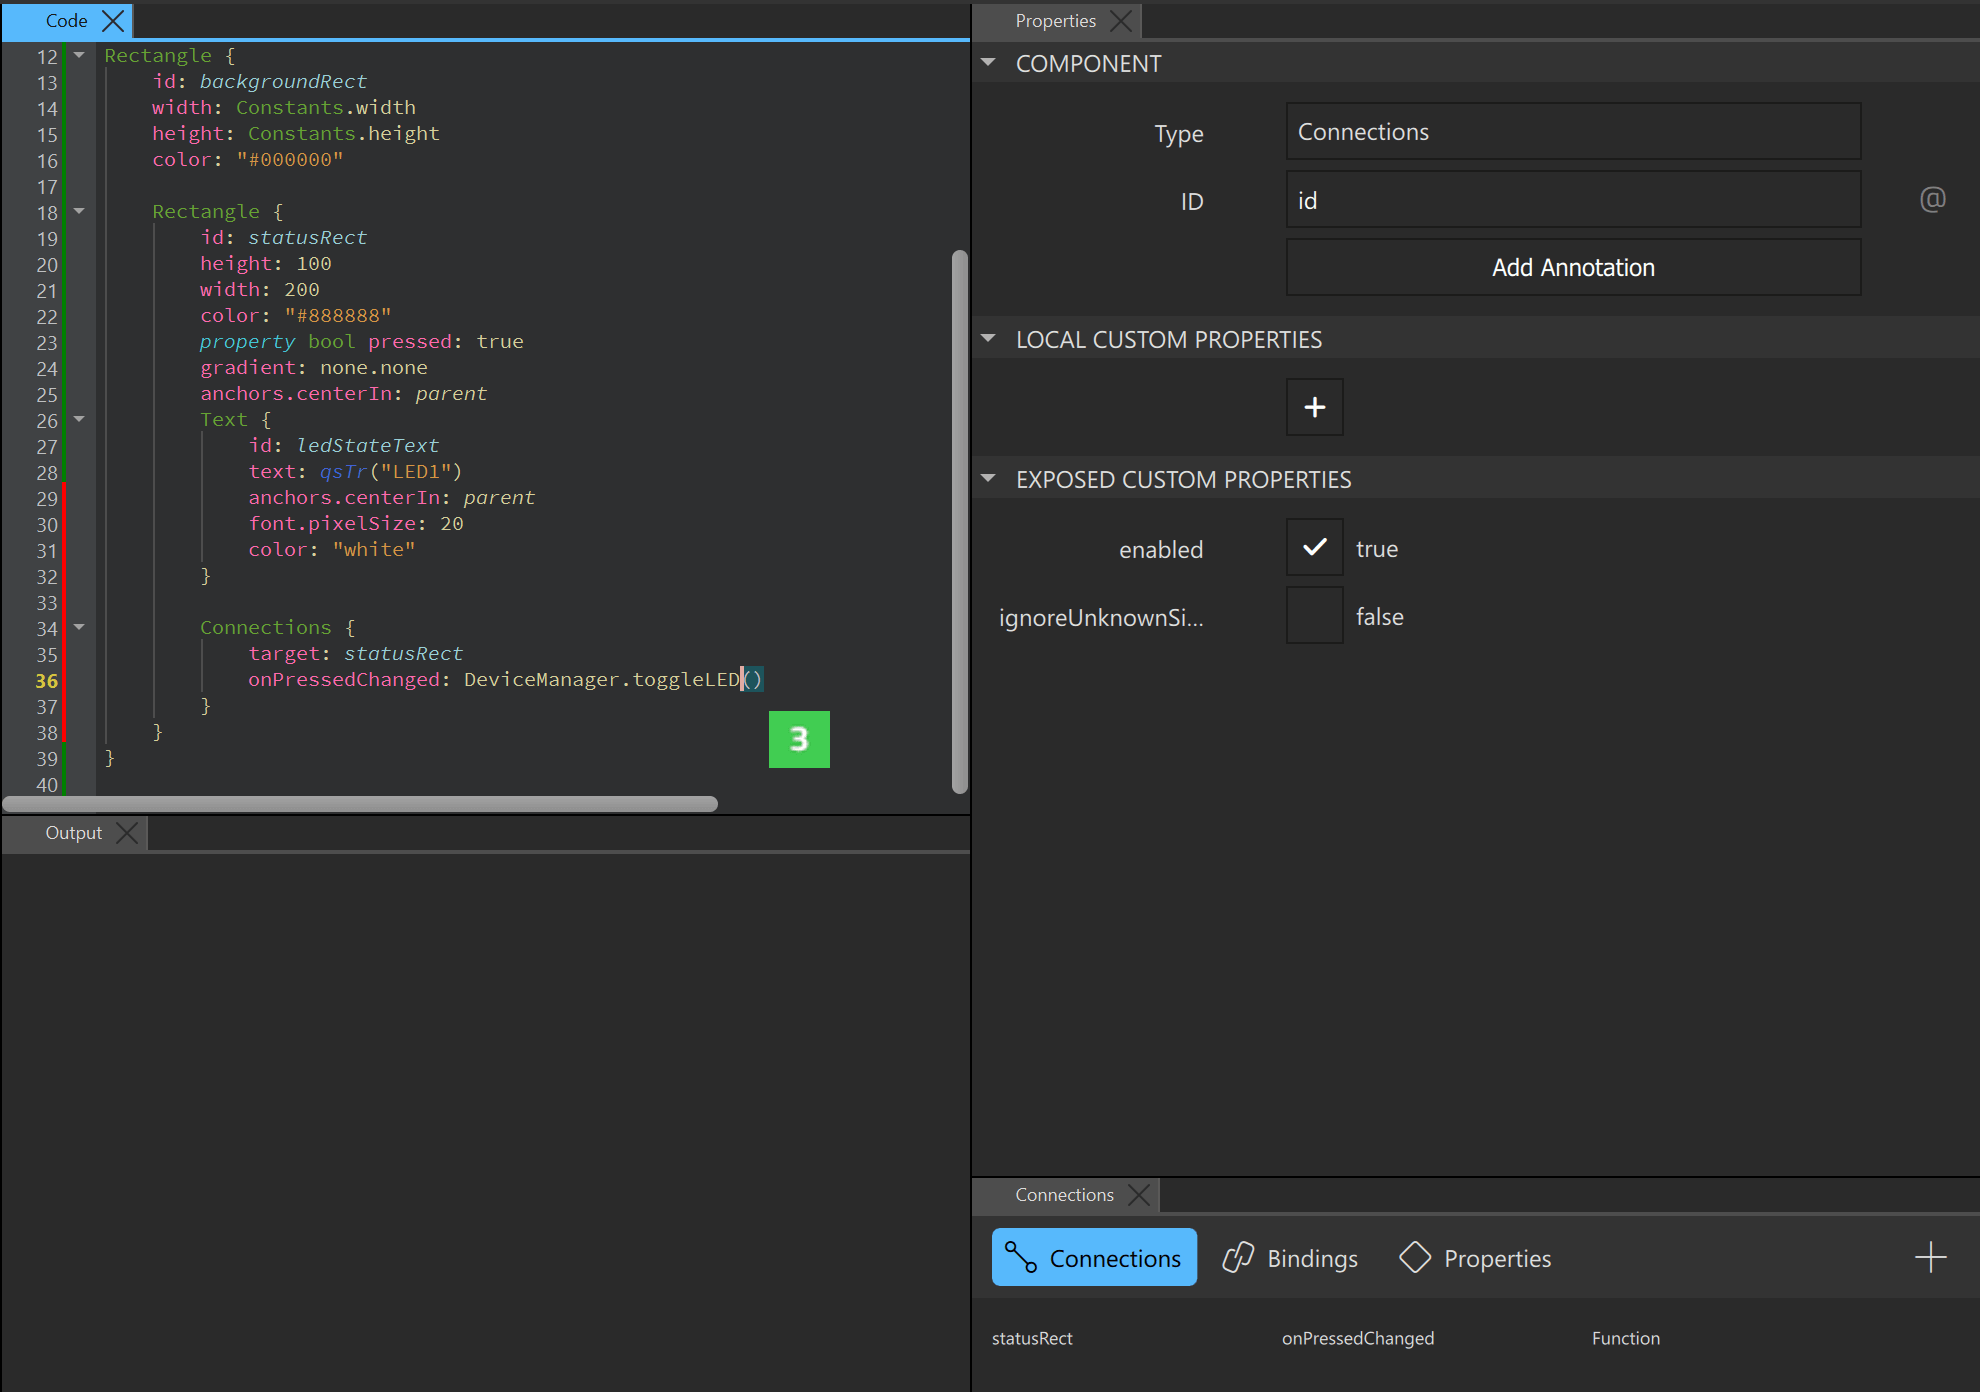This screenshot has width=1980, height=1392.
Task: Click the @ alias export icon beside ID
Action: coord(1932,200)
